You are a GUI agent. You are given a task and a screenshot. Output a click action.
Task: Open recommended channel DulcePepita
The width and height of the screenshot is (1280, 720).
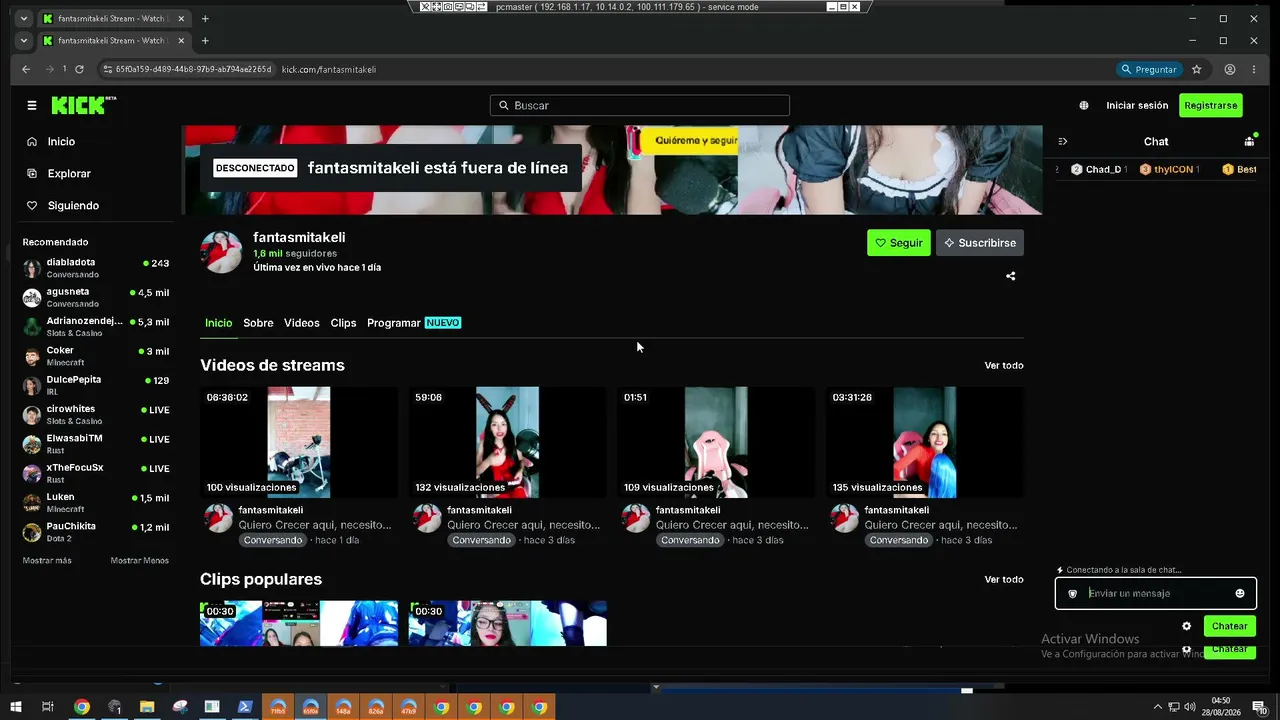click(x=97, y=385)
